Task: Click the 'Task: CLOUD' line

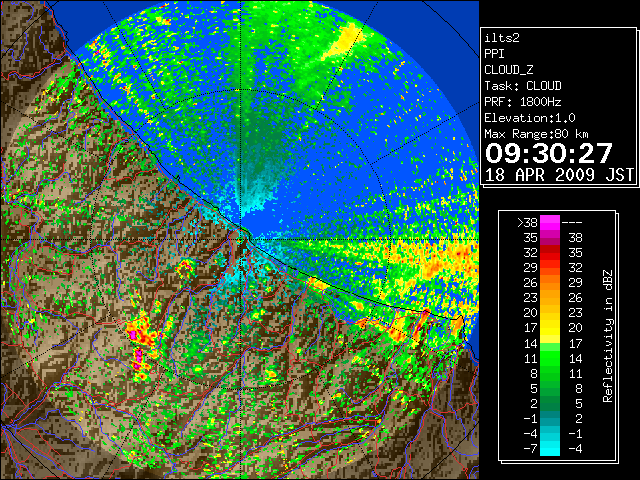Action: click(523, 86)
